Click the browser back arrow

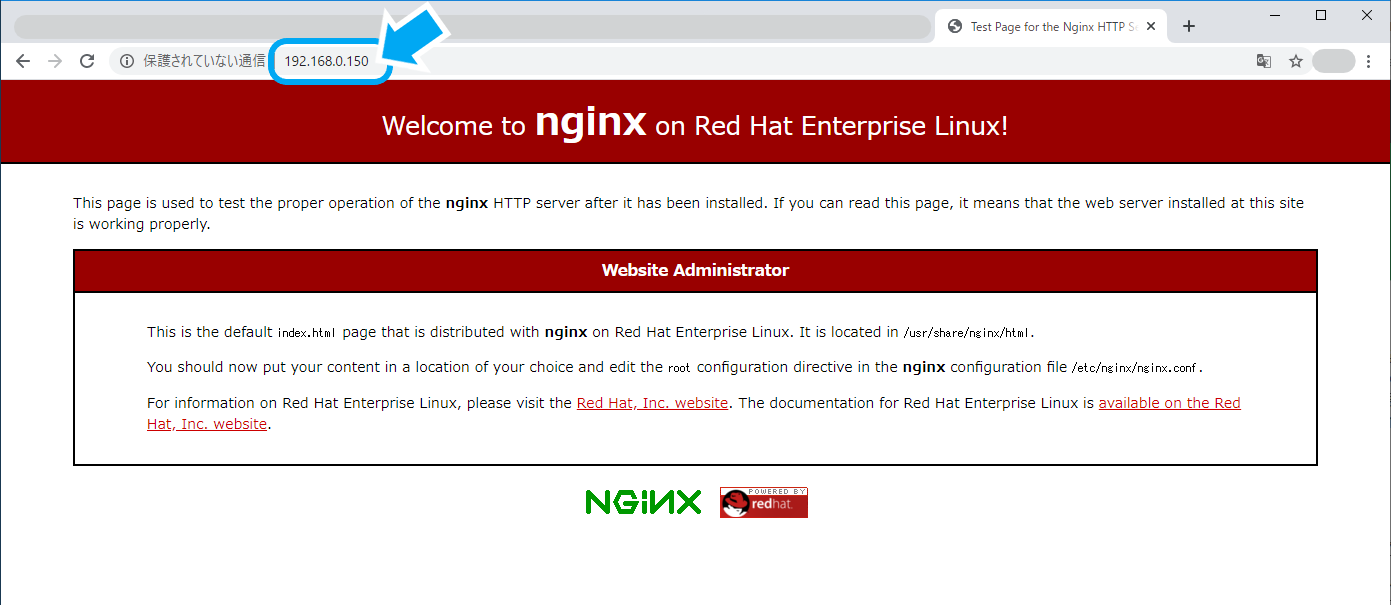23,61
